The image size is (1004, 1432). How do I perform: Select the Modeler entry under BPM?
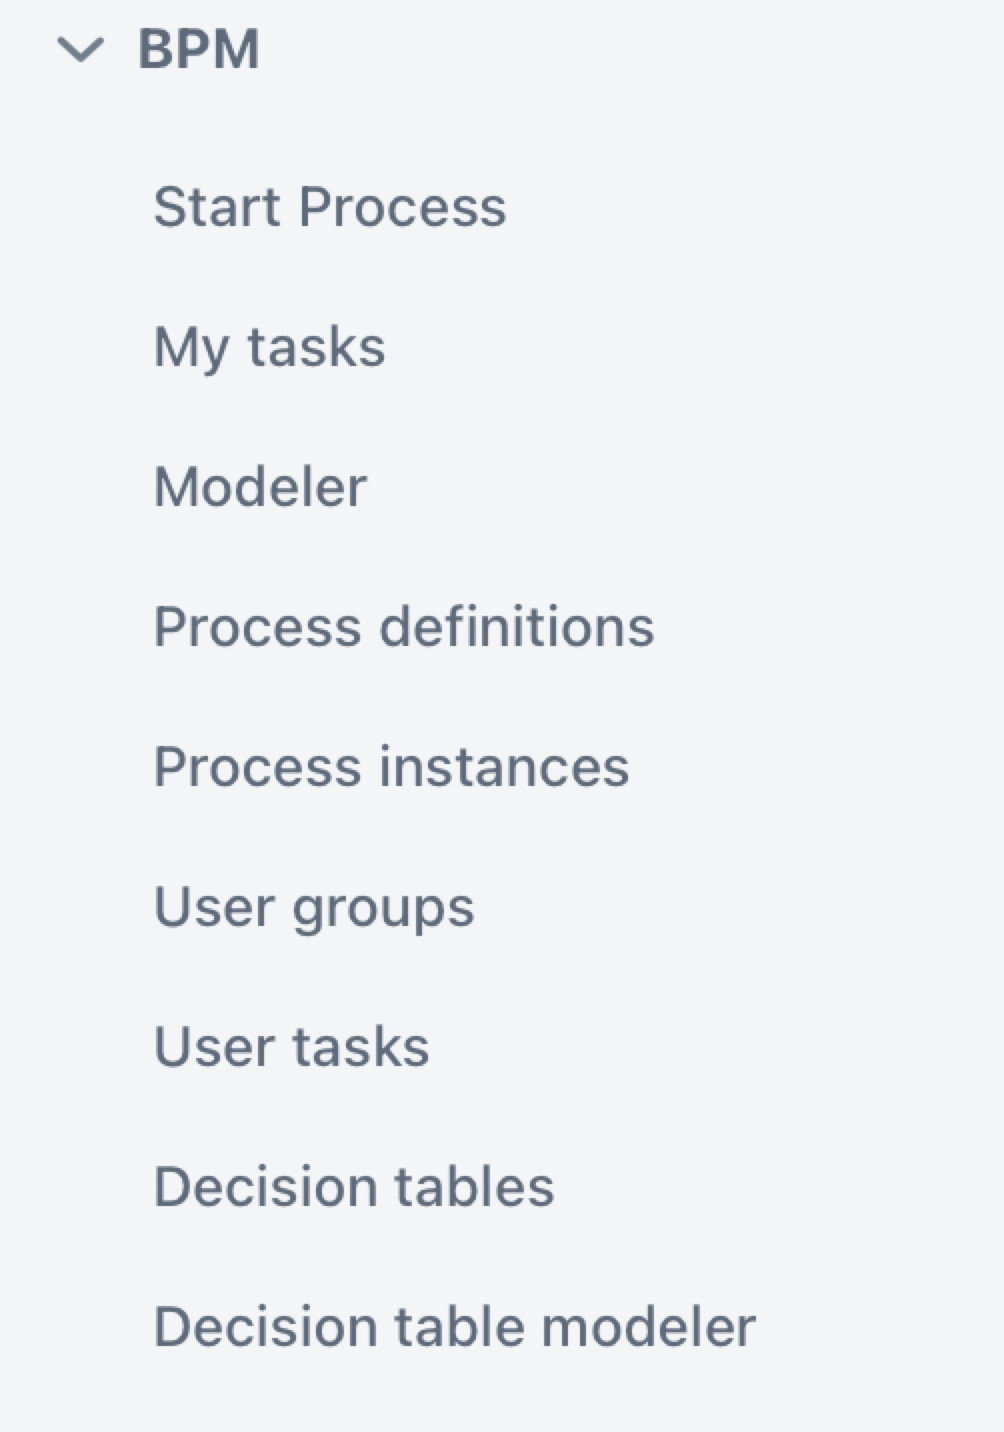tap(259, 486)
